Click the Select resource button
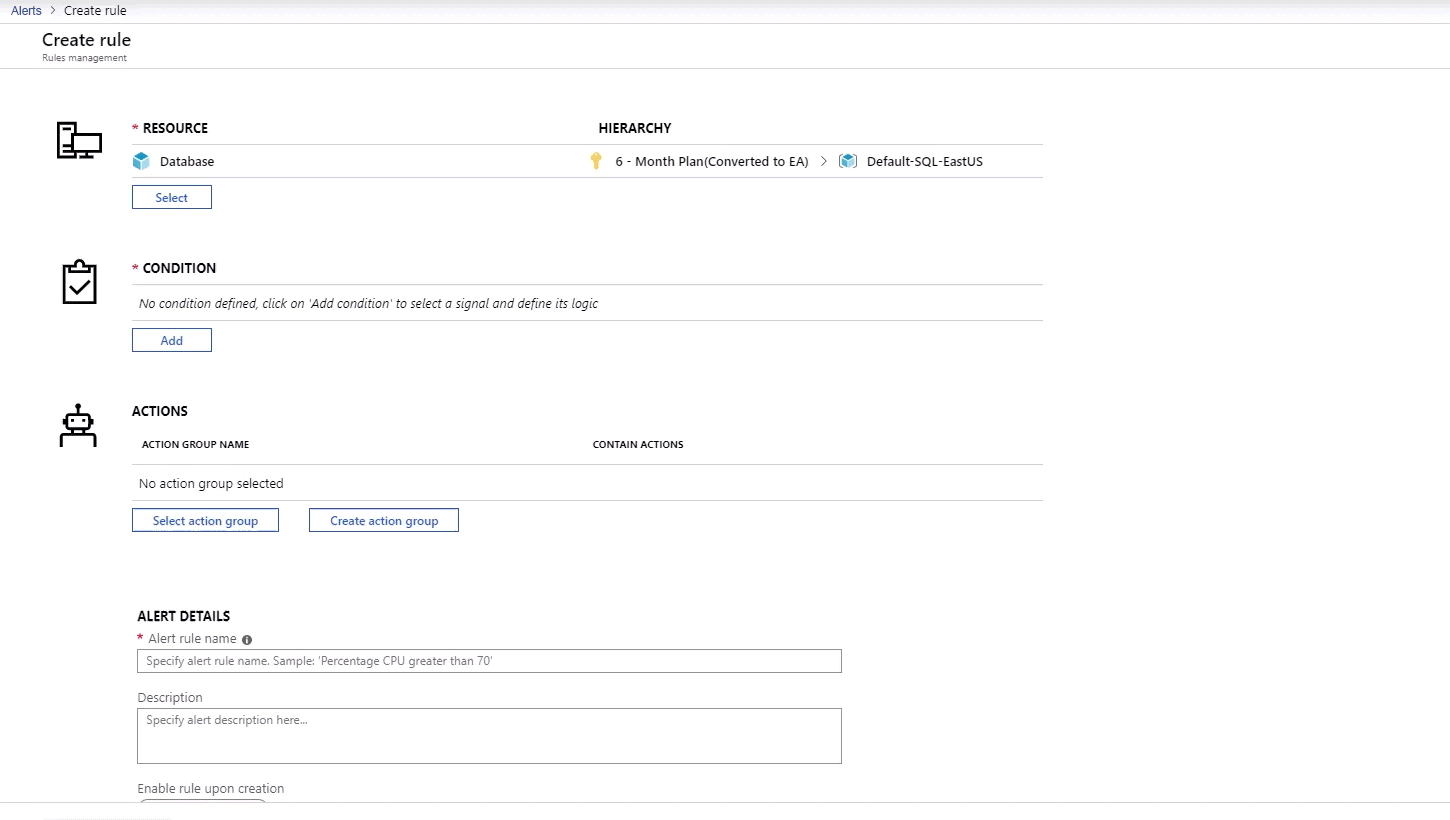1450x820 pixels. click(x=172, y=198)
